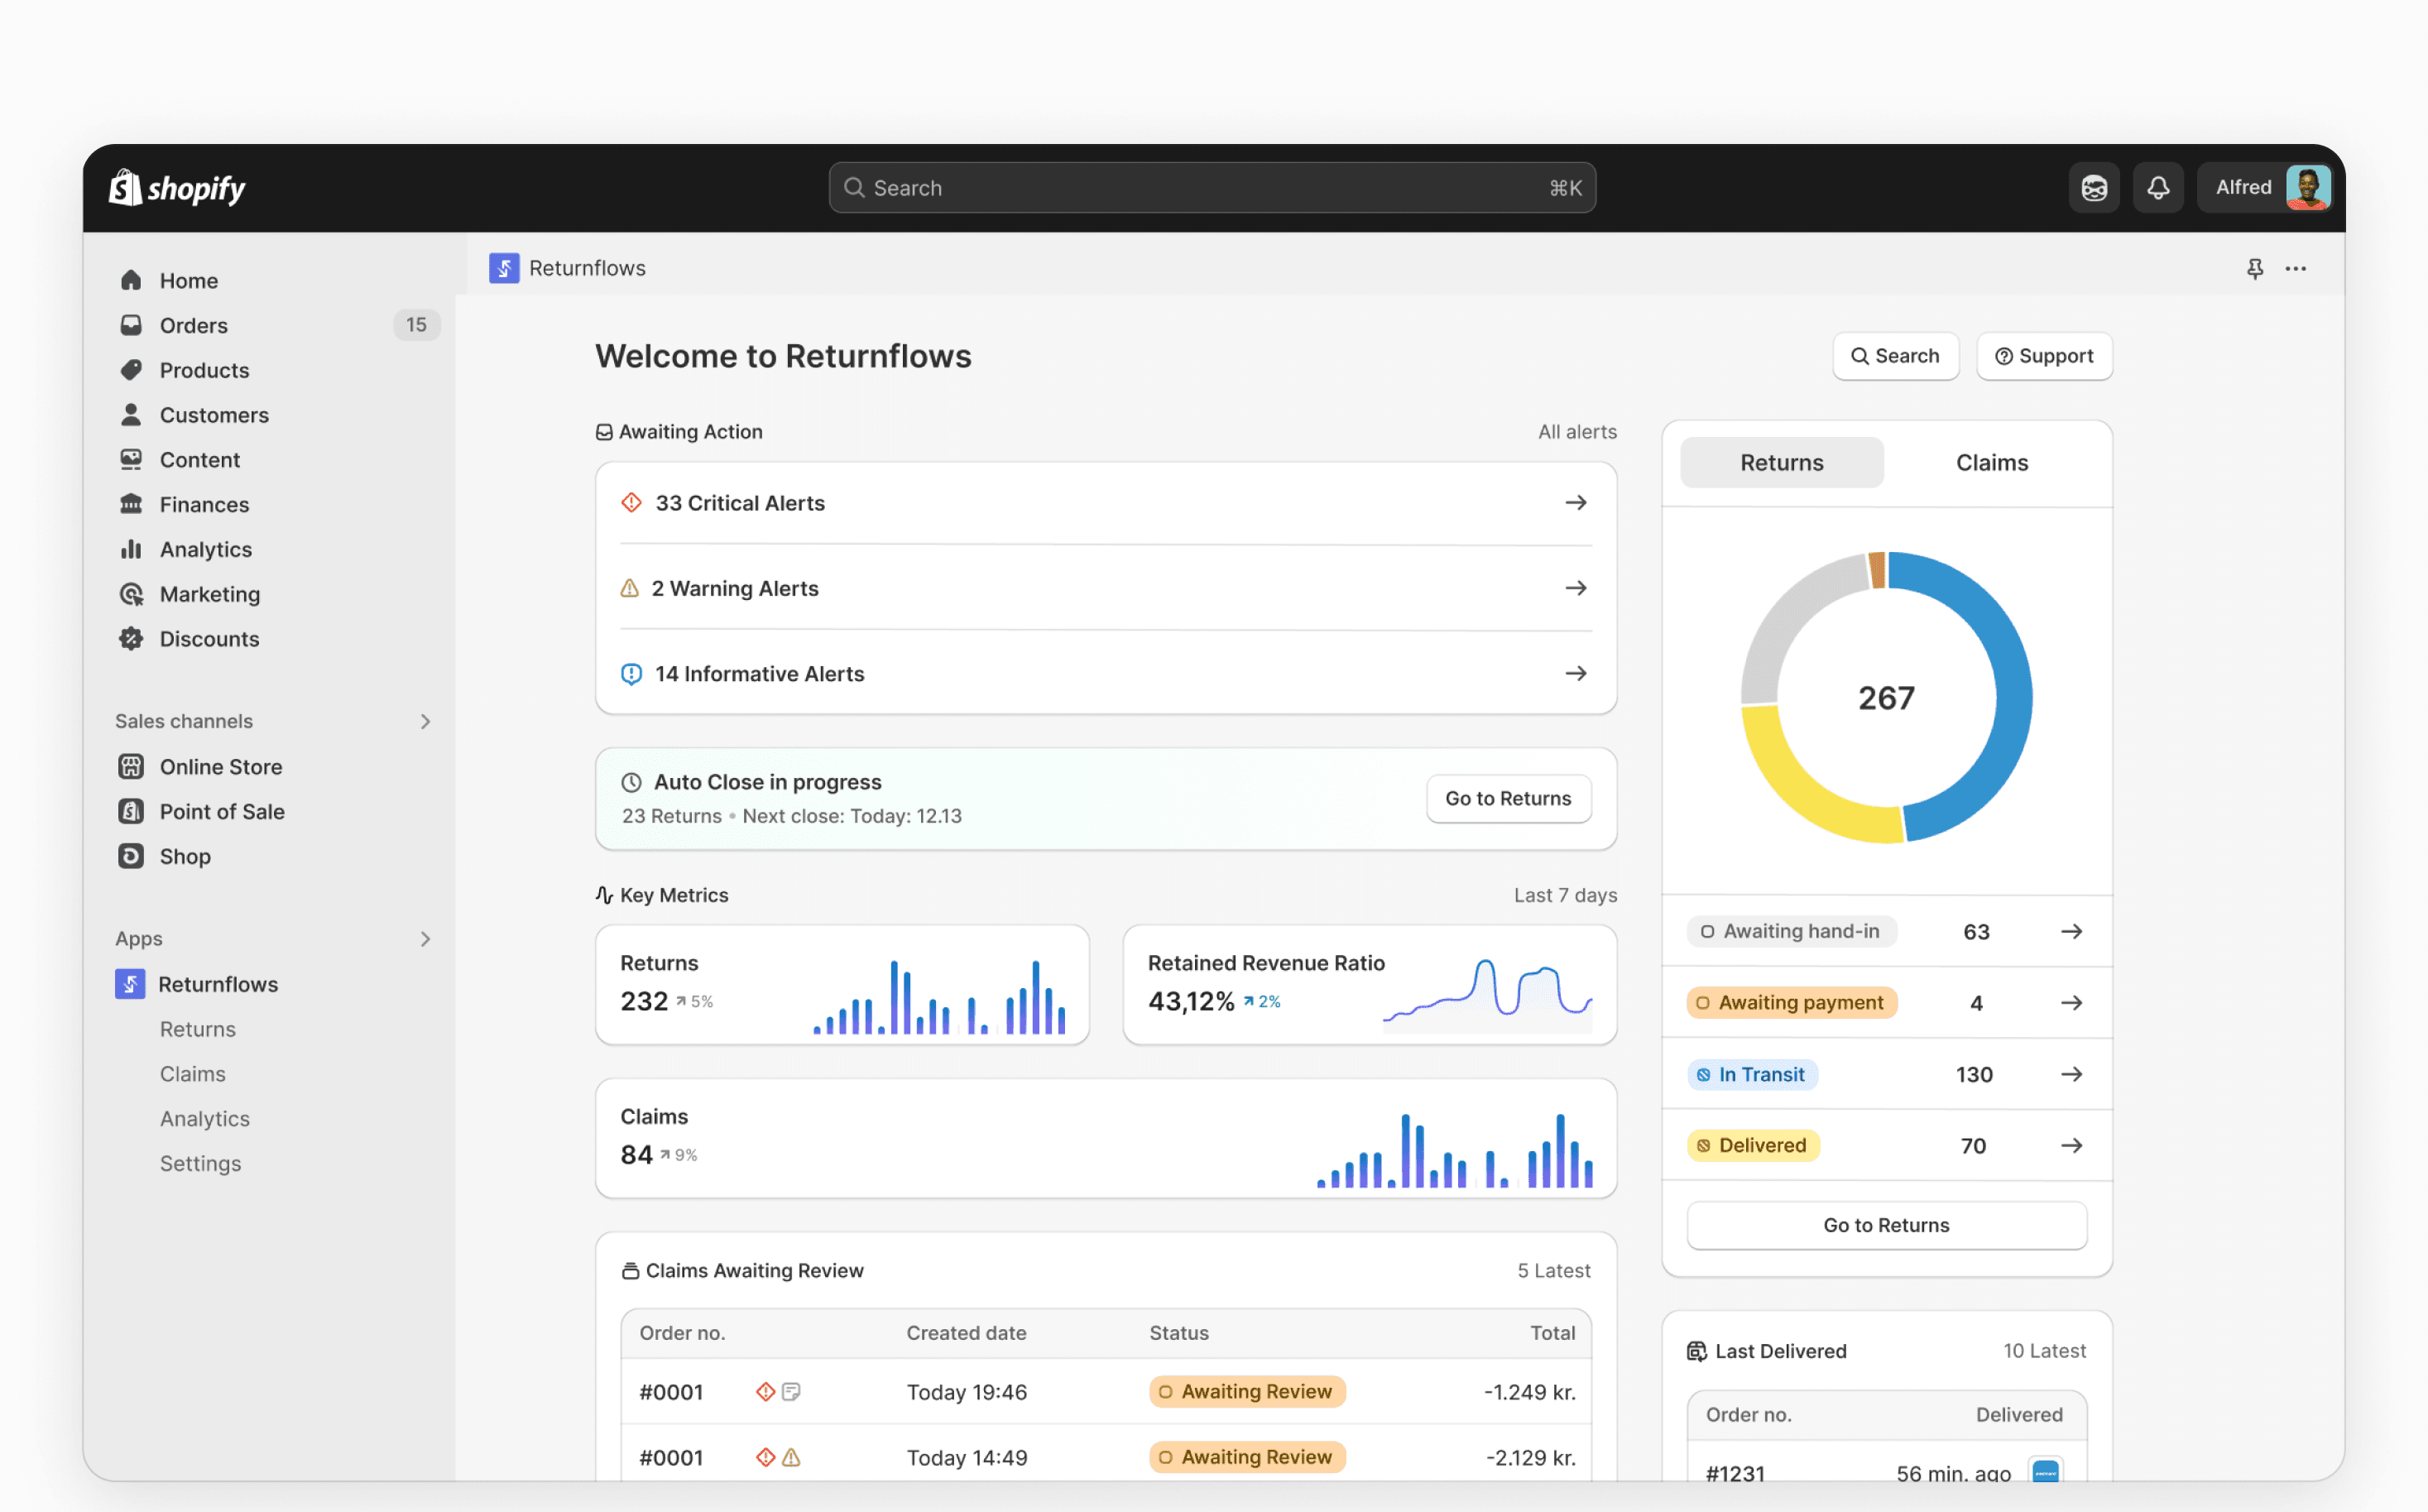Click the Returnflows icon in the sidebar Apps
This screenshot has width=2428, height=1512.
[130, 984]
